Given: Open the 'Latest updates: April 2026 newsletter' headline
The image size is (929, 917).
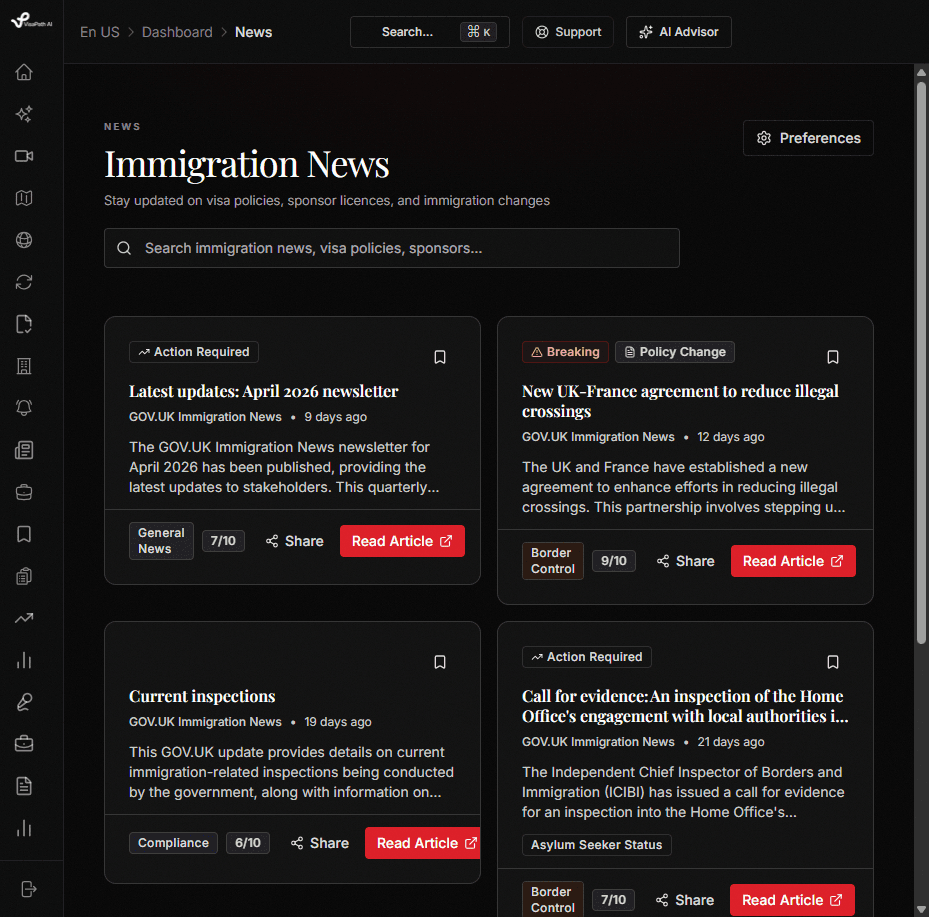Looking at the screenshot, I should [264, 392].
